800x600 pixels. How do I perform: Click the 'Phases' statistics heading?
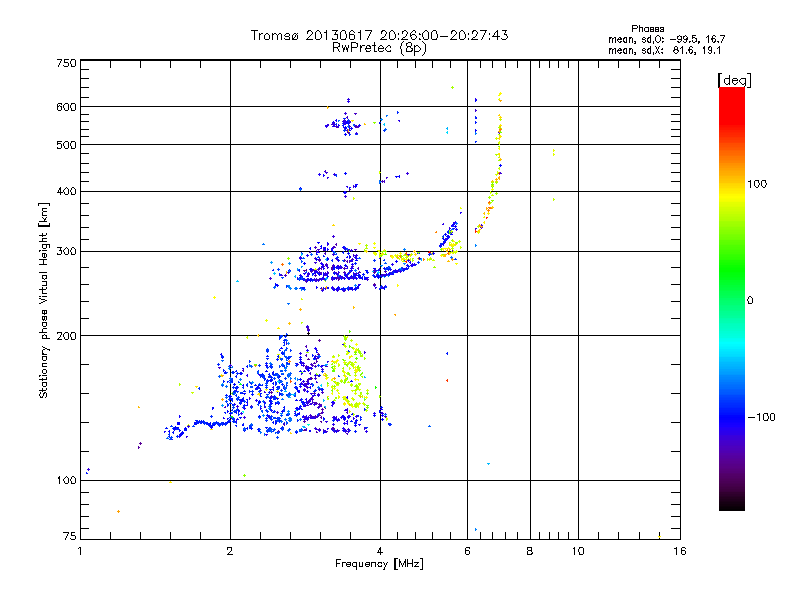pos(647,29)
